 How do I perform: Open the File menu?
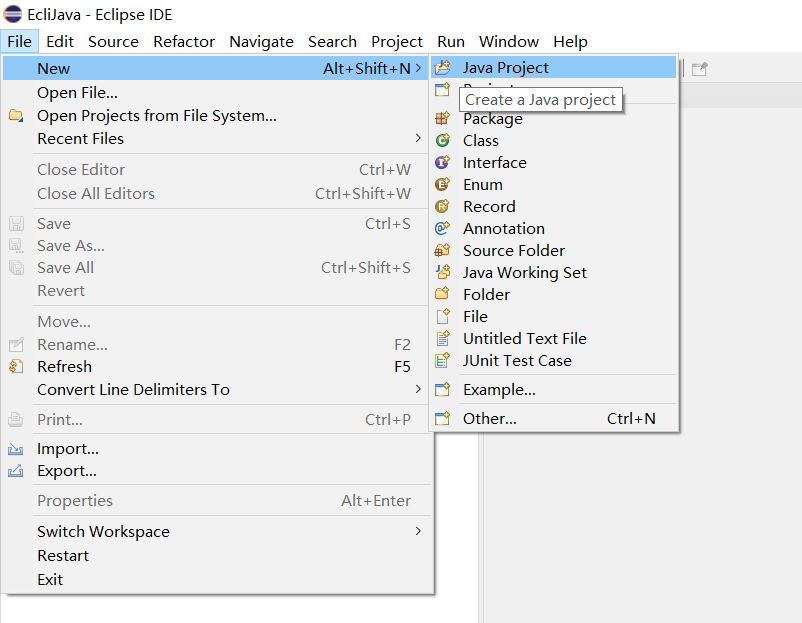(x=19, y=41)
